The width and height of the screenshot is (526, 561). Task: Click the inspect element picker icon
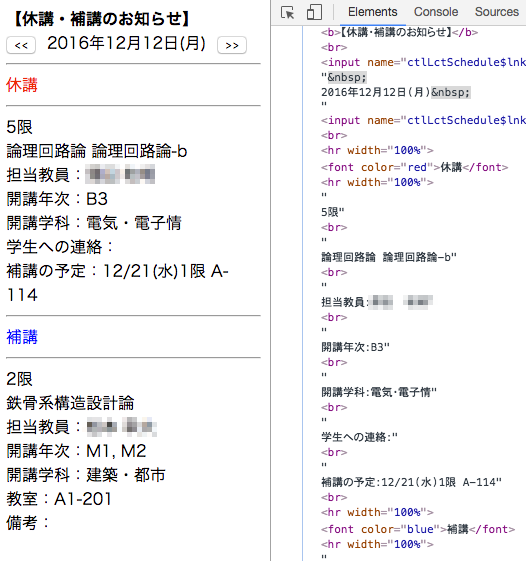click(x=287, y=13)
